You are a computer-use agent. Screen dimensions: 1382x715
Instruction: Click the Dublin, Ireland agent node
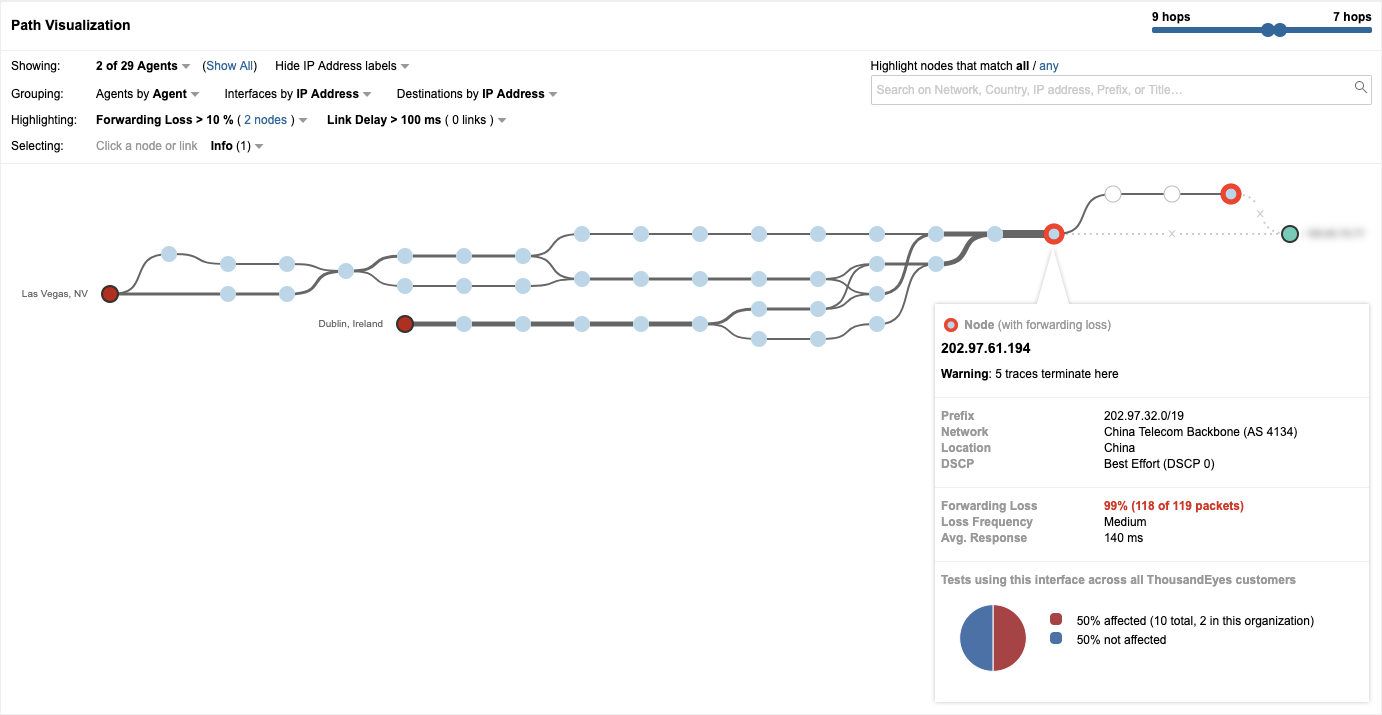pos(405,324)
